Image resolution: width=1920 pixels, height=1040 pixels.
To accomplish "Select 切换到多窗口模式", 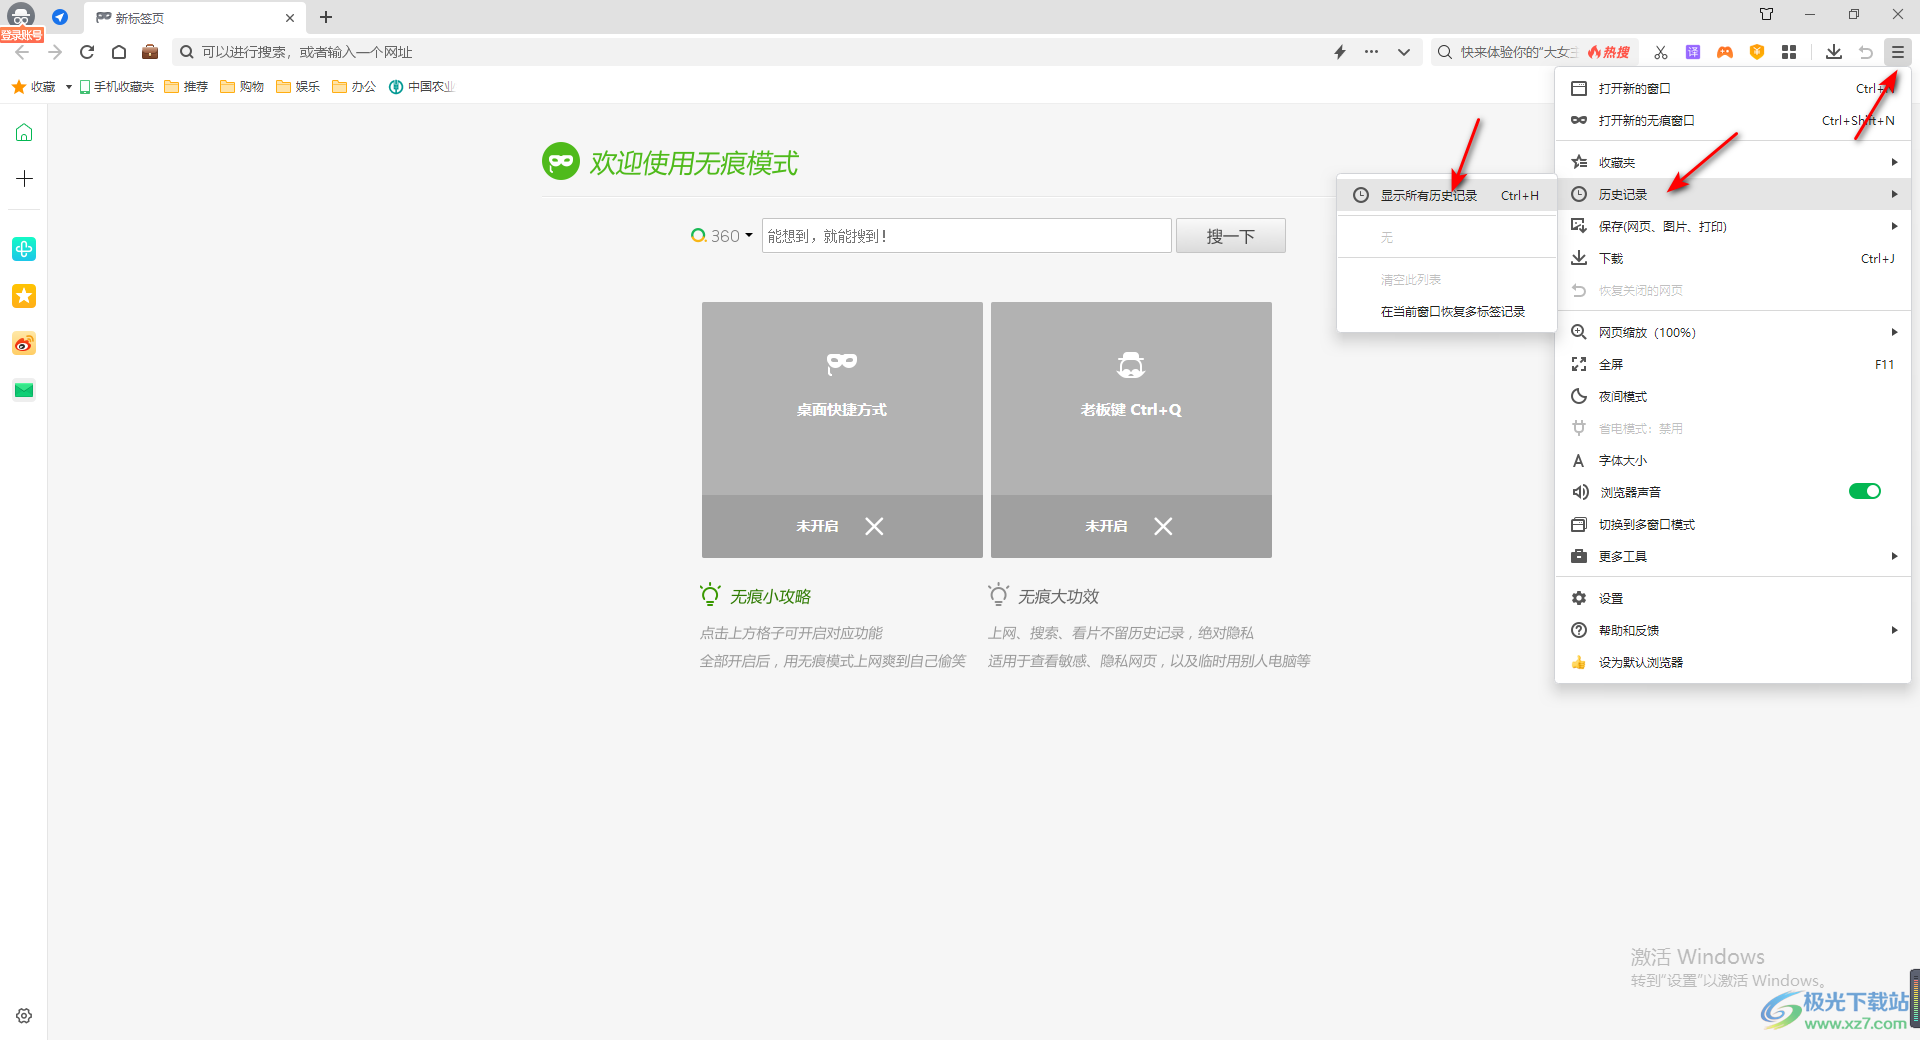I will pos(1733,525).
